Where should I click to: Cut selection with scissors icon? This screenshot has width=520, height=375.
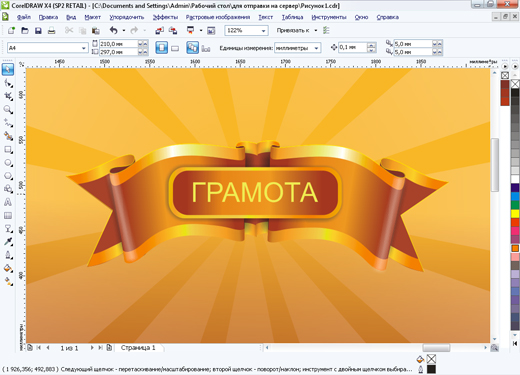(x=69, y=30)
